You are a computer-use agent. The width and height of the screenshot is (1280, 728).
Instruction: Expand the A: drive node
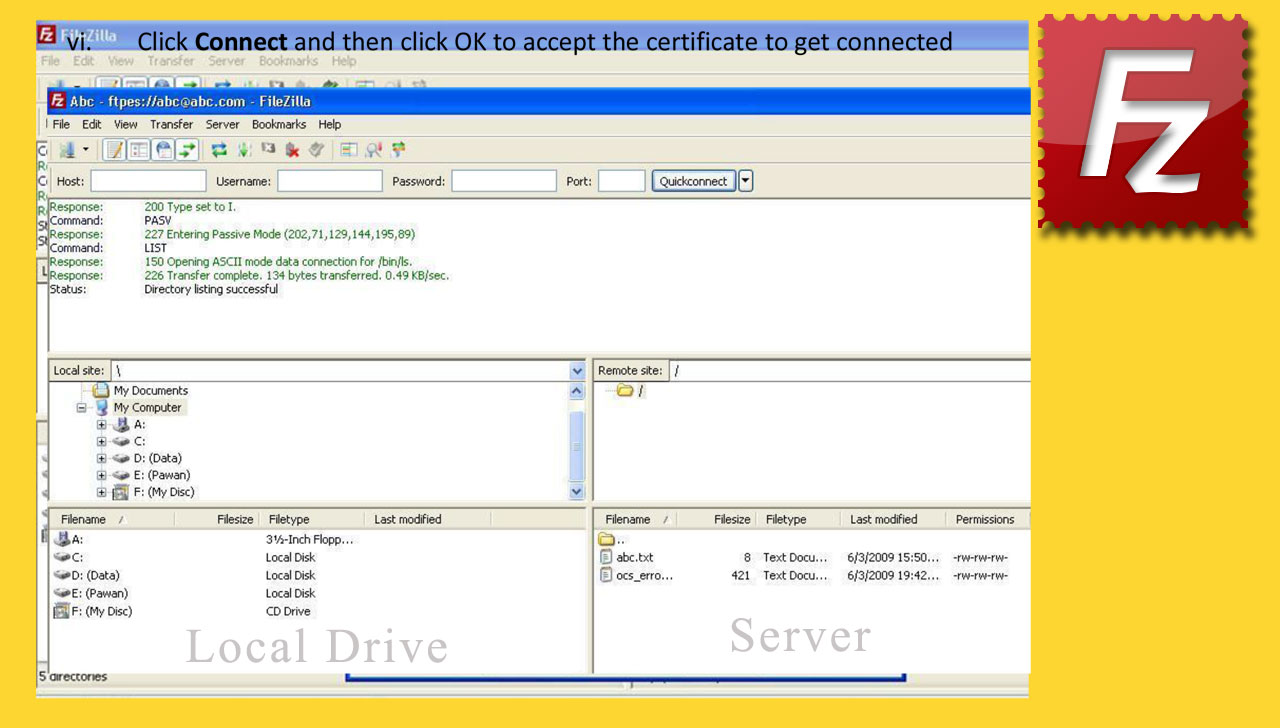click(102, 425)
